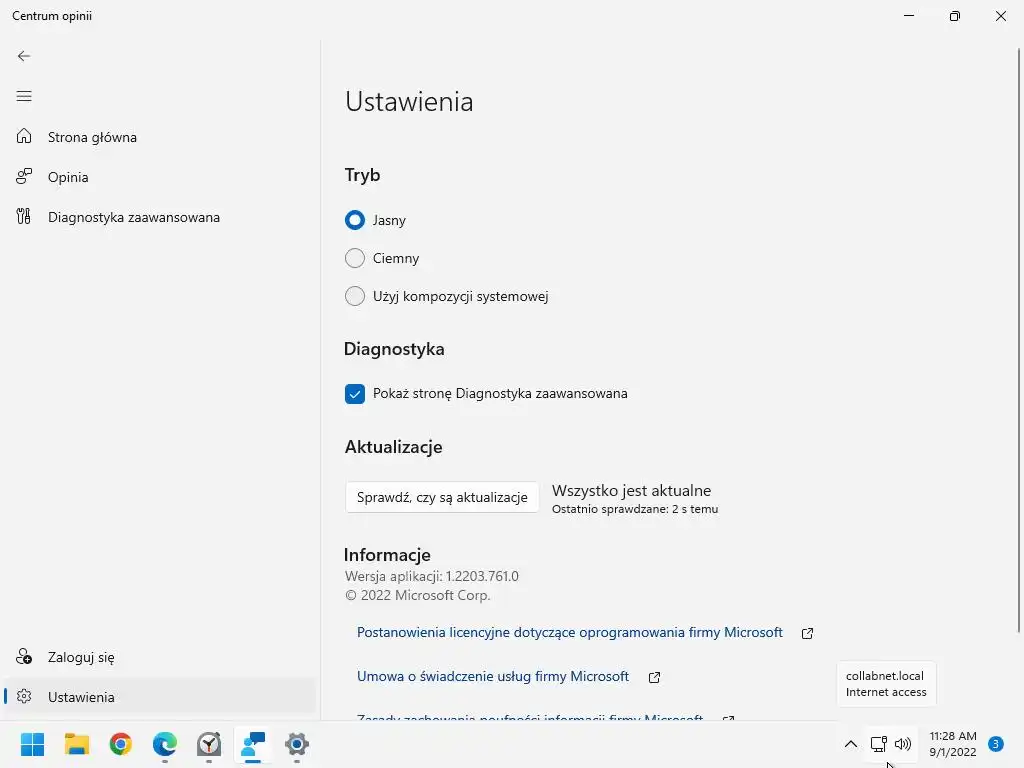
Task: Click the Opinia feedback icon
Action: pyautogui.click(x=24, y=176)
